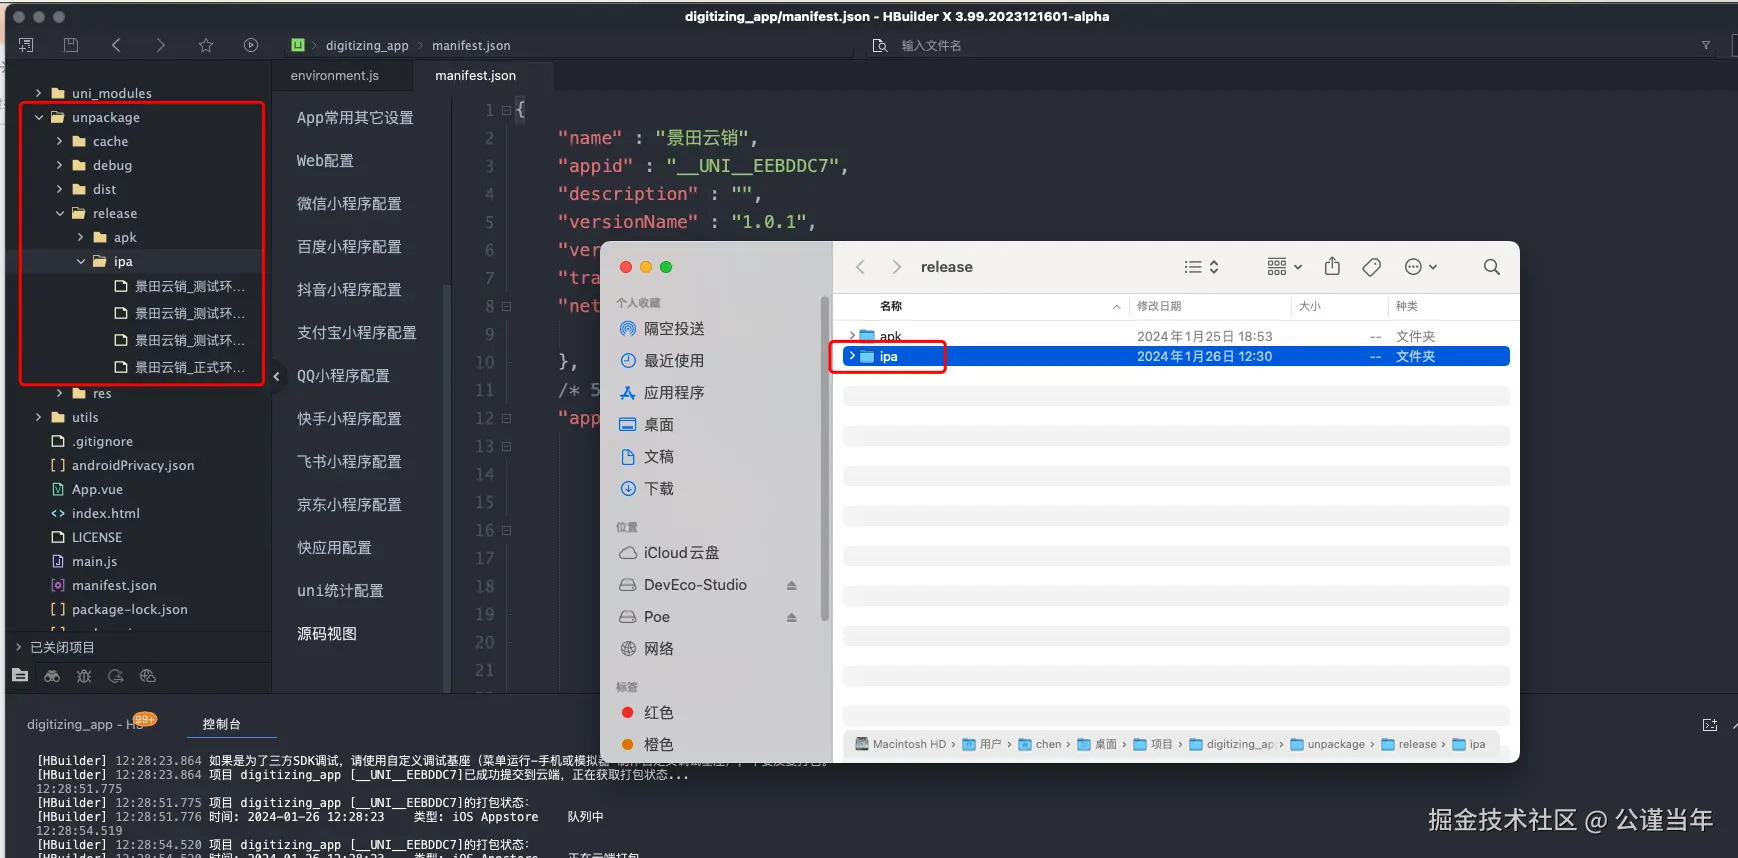Click console popout icon at right of terminal
Image resolution: width=1738 pixels, height=858 pixels.
[1710, 725]
